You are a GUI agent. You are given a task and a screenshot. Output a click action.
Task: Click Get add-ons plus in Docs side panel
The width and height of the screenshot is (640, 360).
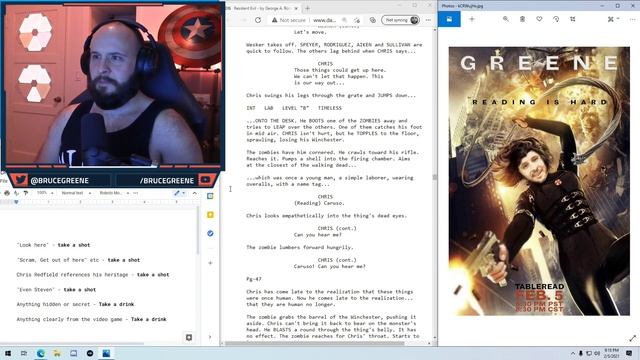tap(210, 263)
